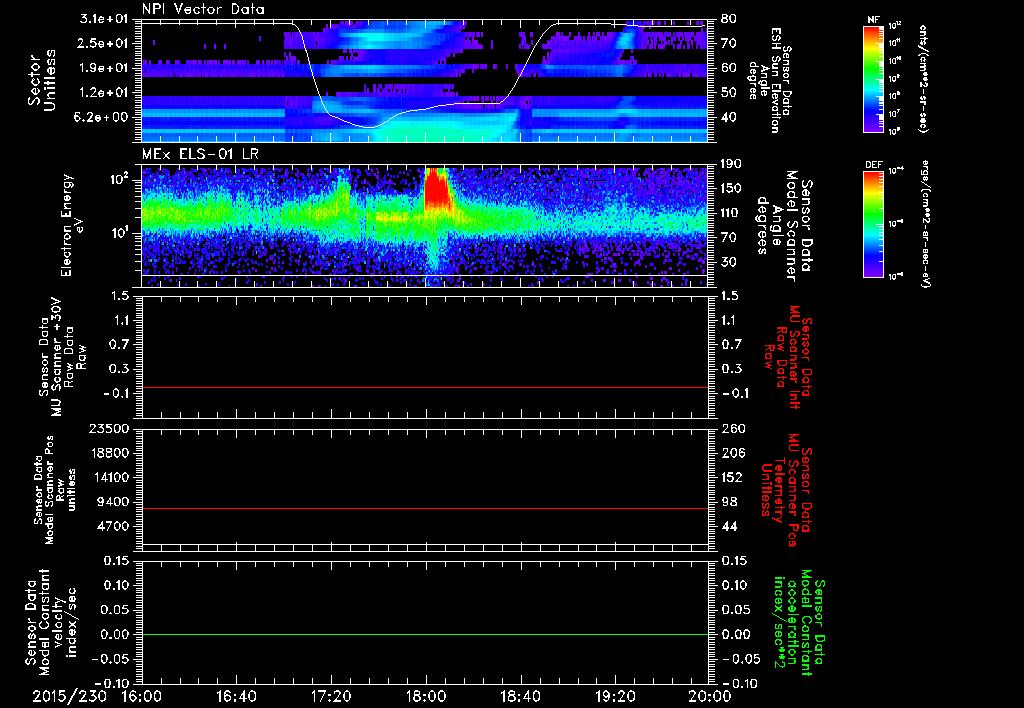Click the "18:40" time axis label
This screenshot has width=1024, height=708.
[x=520, y=696]
